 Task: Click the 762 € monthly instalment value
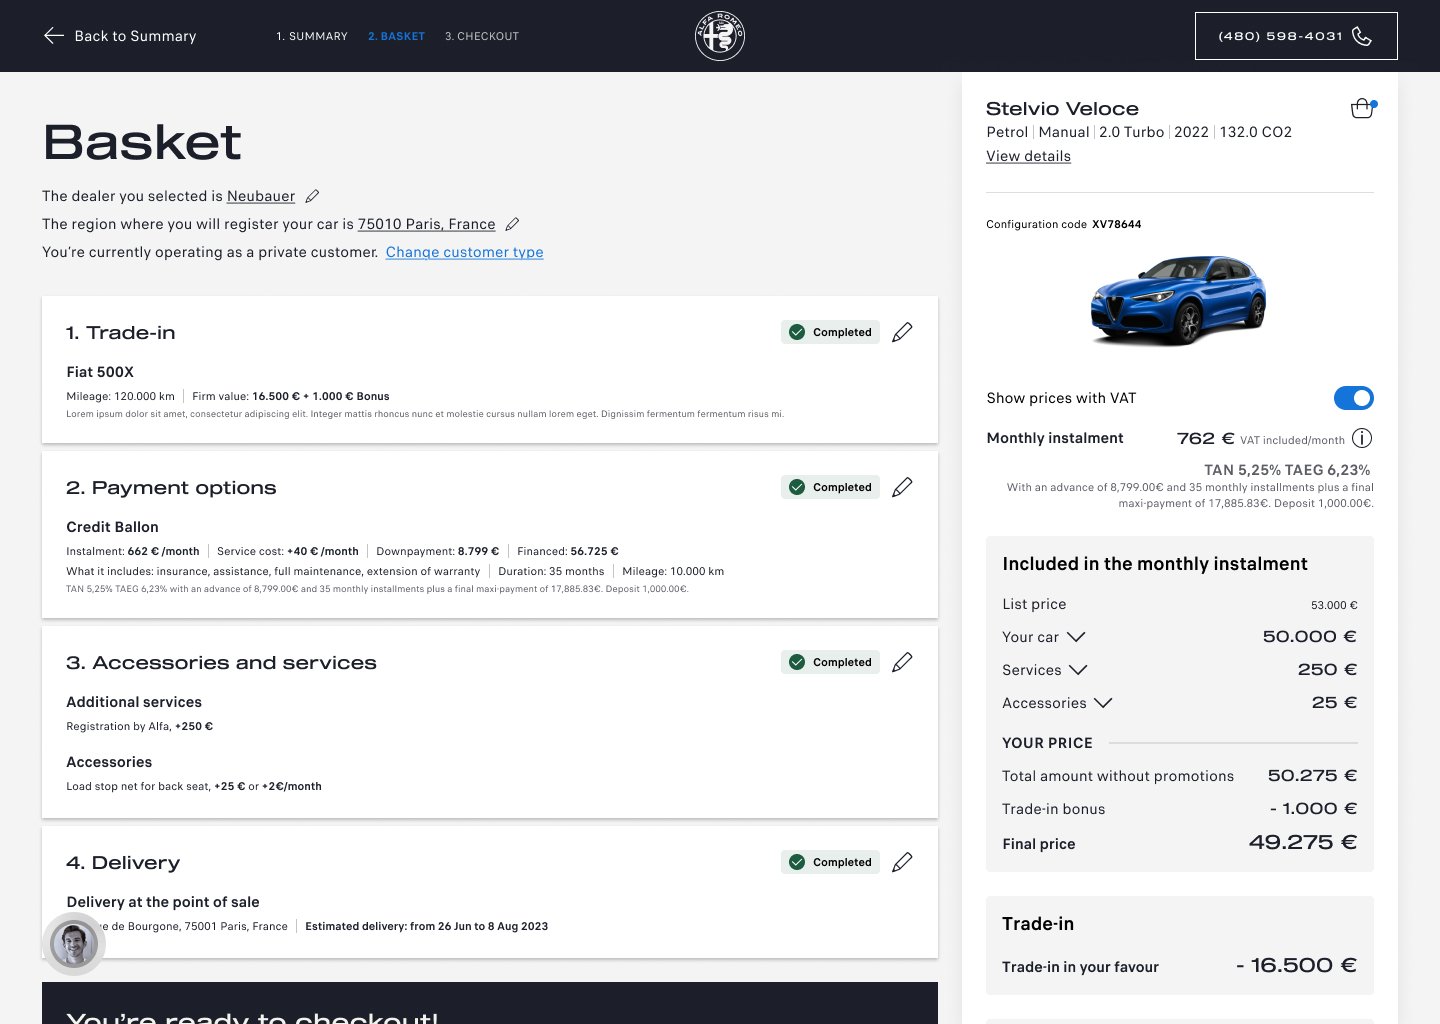[x=1205, y=438]
